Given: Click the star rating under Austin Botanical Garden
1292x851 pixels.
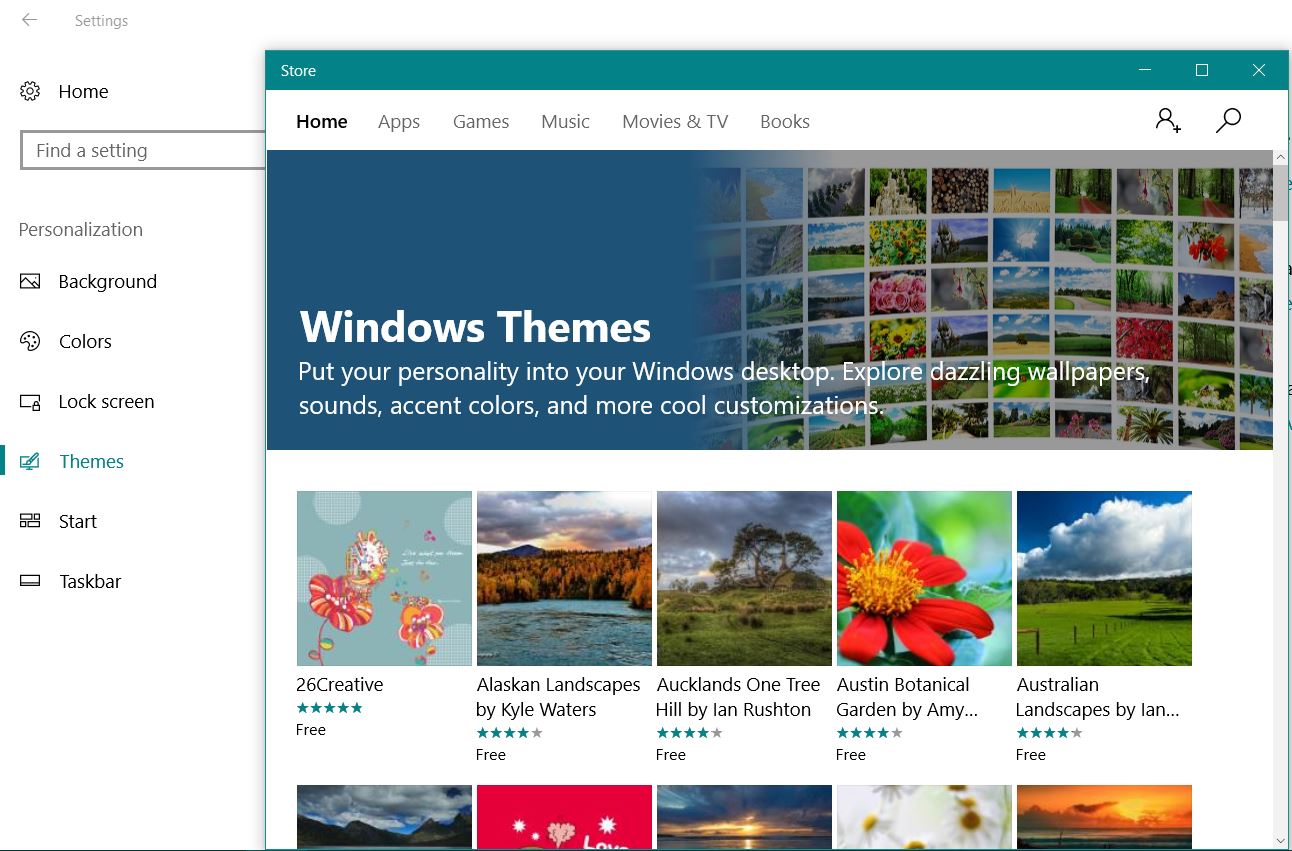Looking at the screenshot, I should [869, 733].
